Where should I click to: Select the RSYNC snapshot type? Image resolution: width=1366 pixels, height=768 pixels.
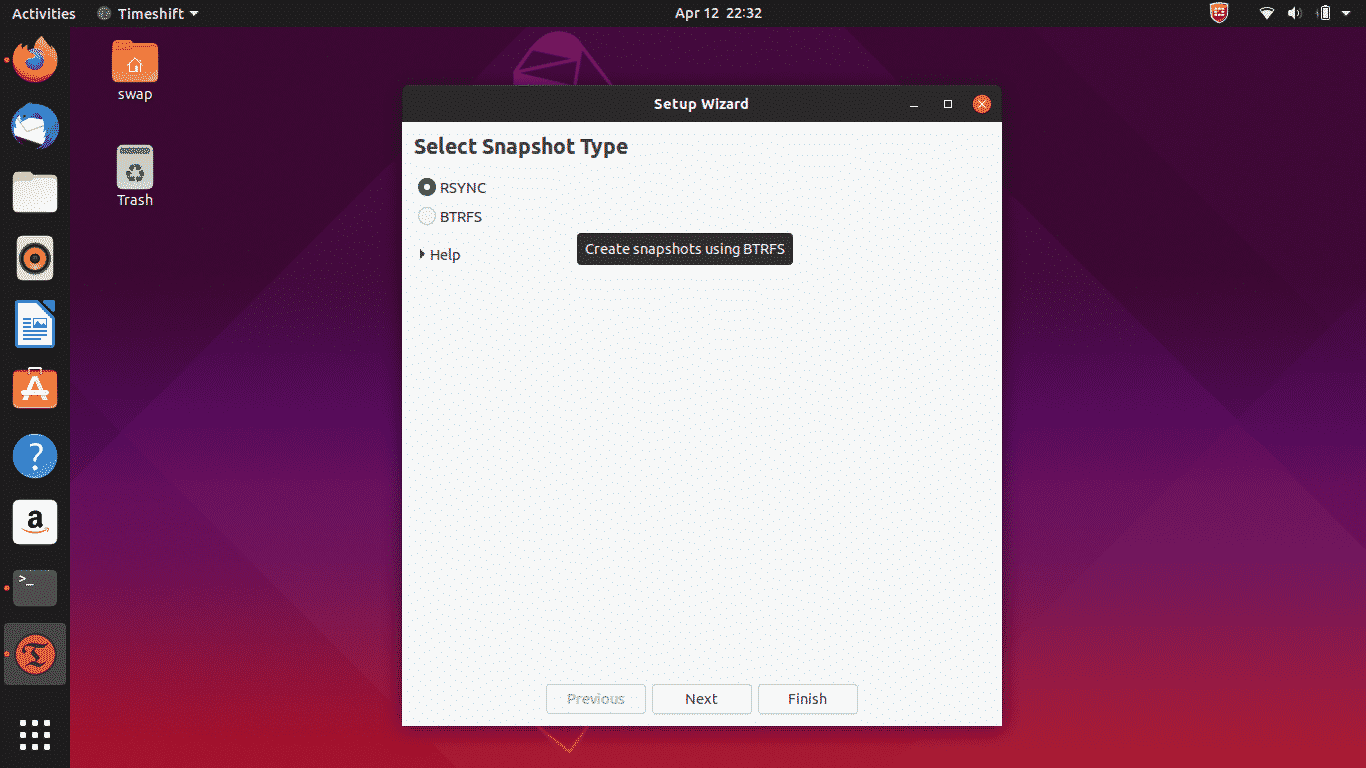pos(452,187)
